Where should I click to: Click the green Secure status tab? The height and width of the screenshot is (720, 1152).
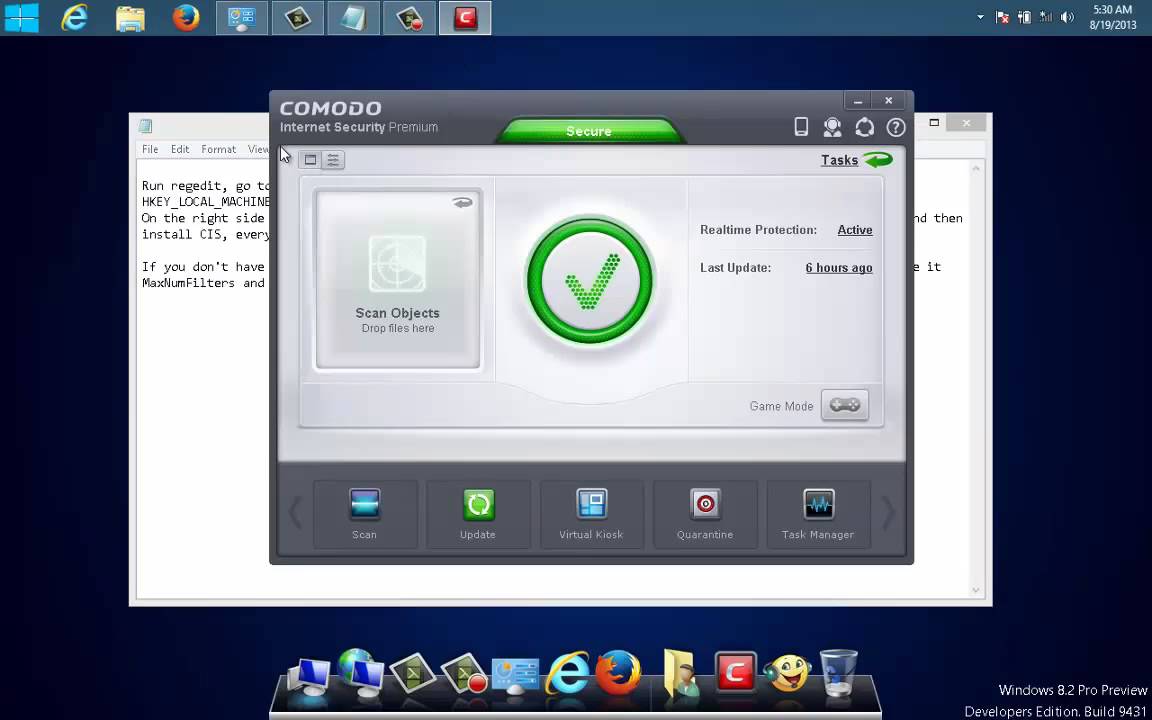coord(589,131)
